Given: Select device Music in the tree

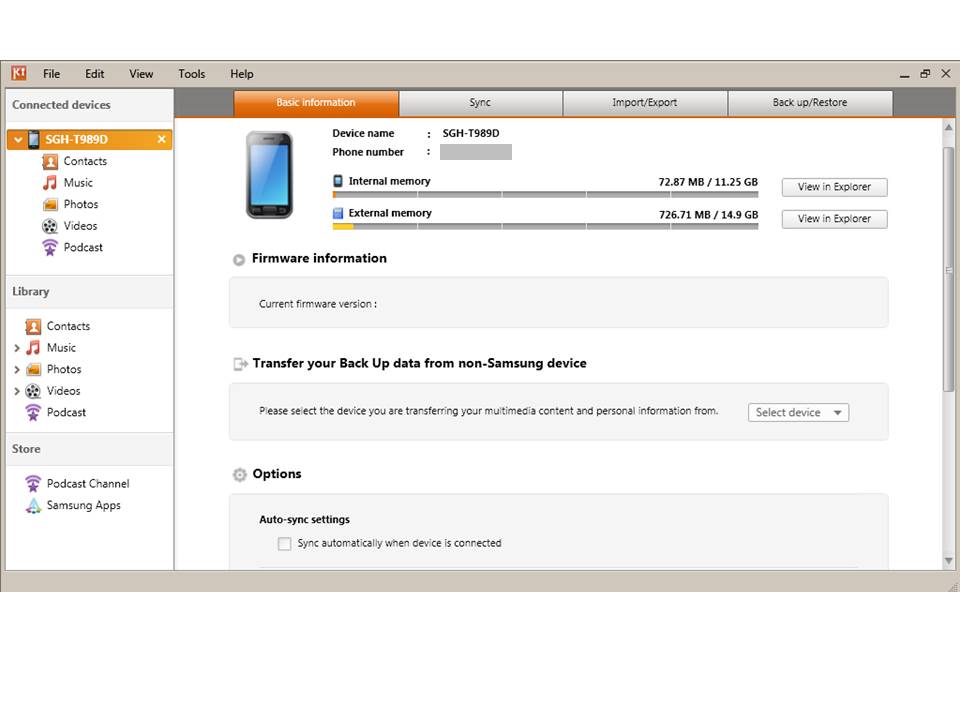Looking at the screenshot, I should tap(78, 183).
